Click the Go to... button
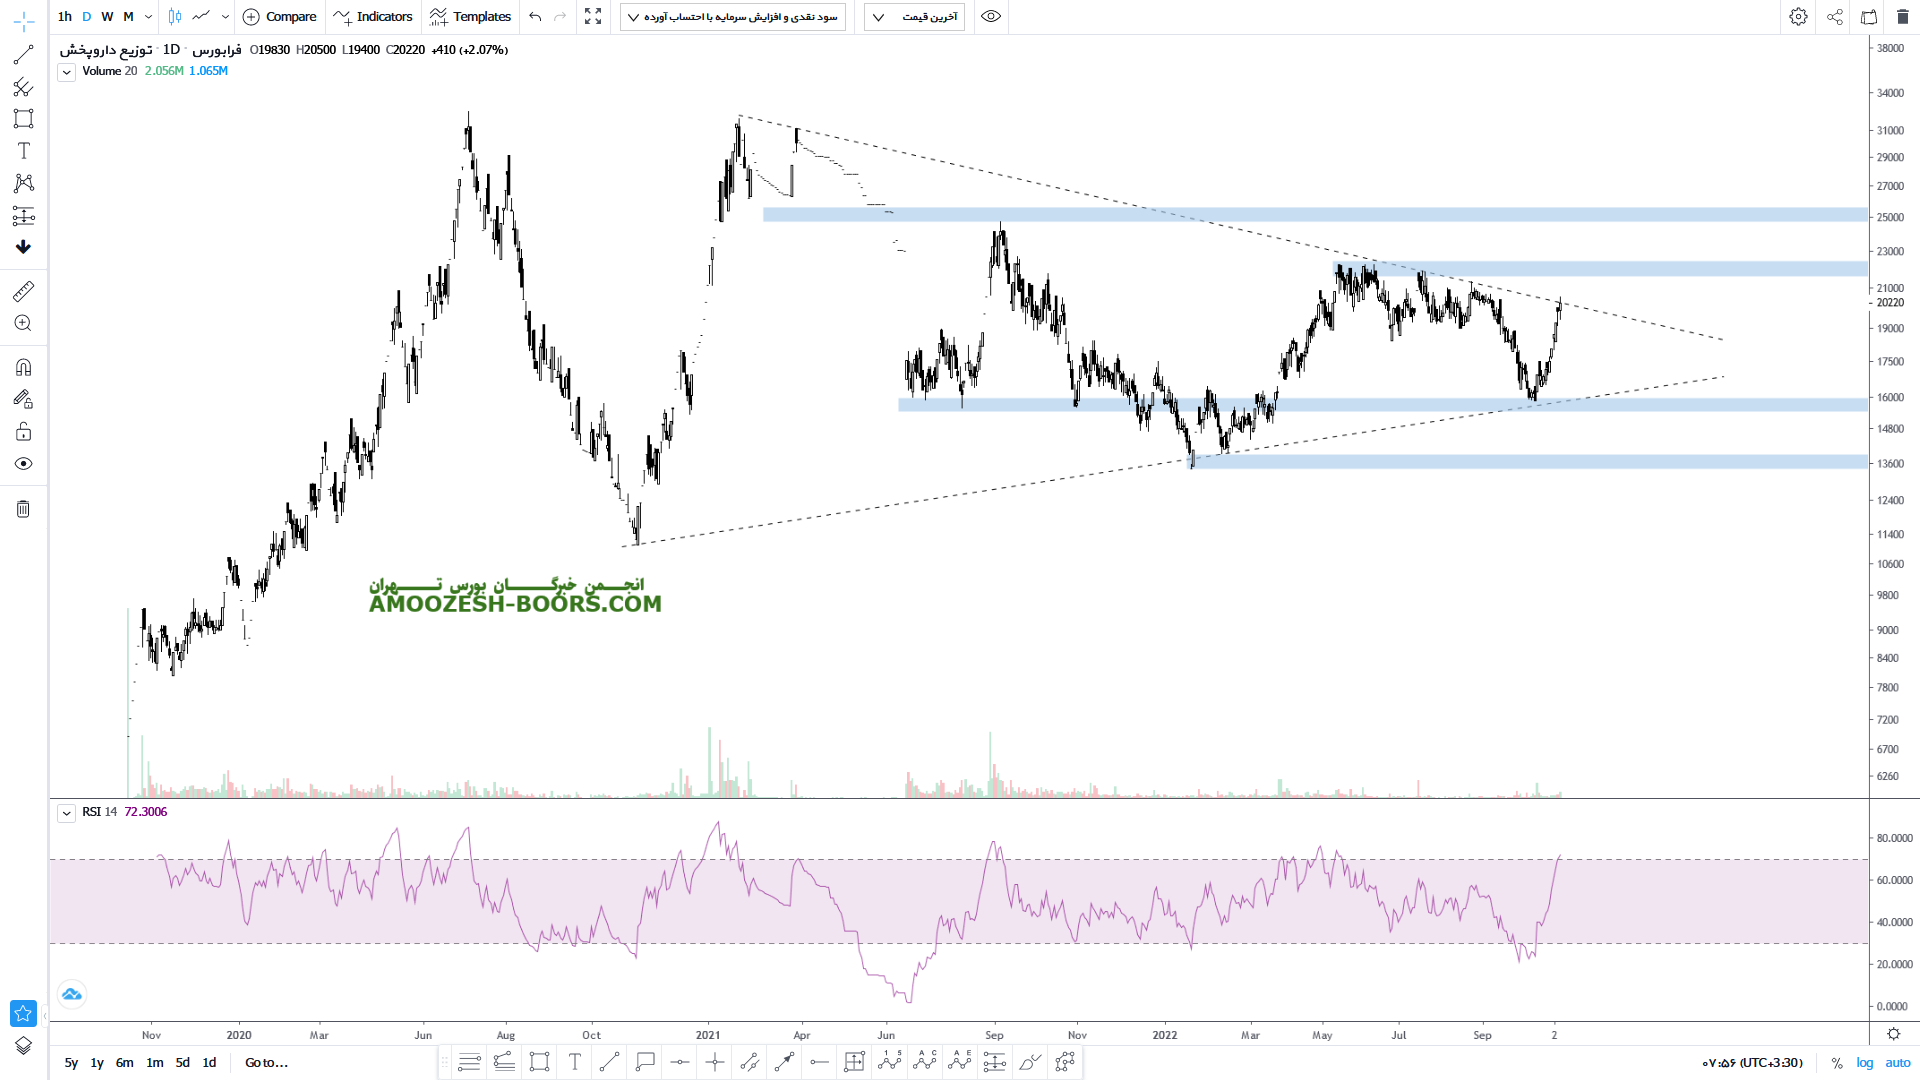 coord(266,1063)
